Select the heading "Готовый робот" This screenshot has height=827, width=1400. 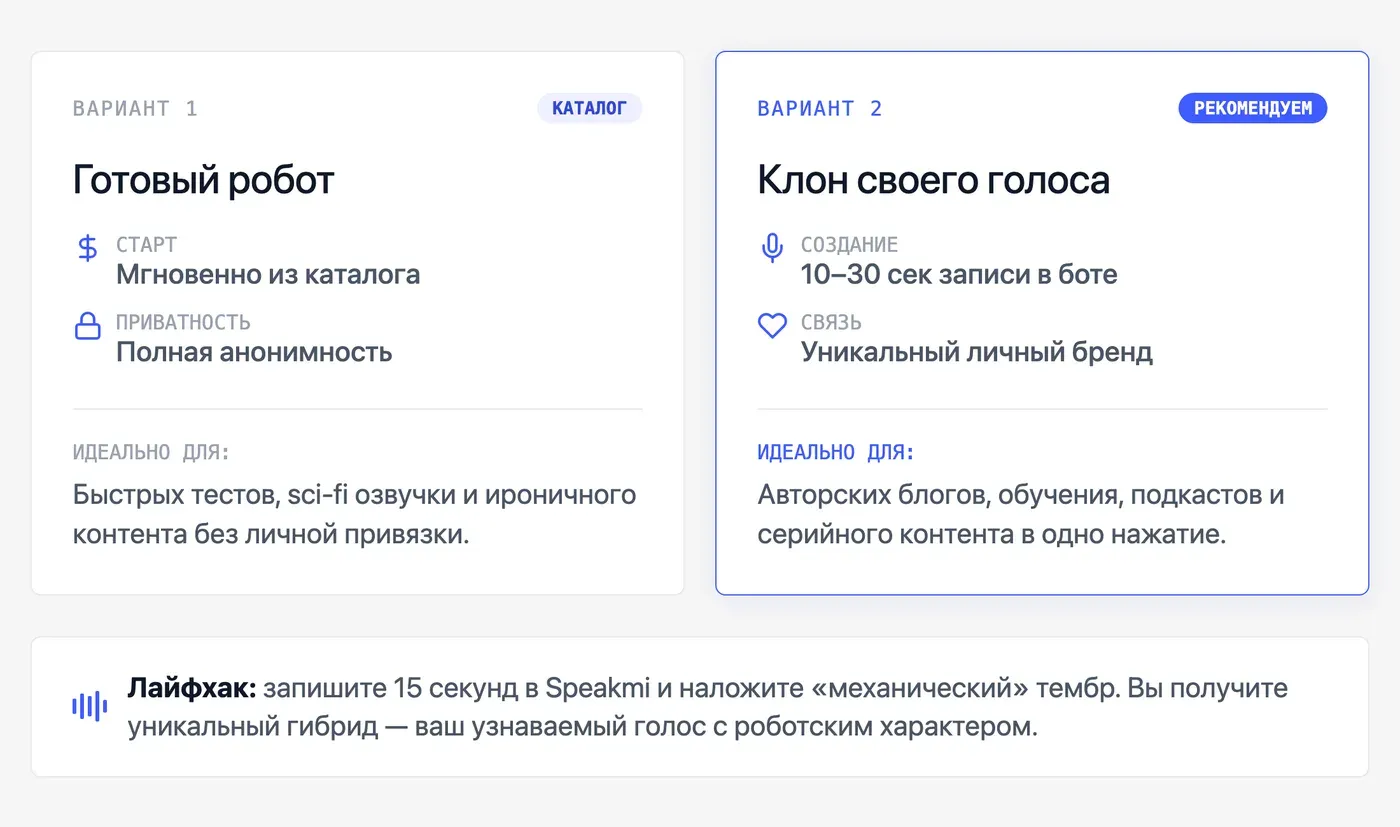pos(203,180)
